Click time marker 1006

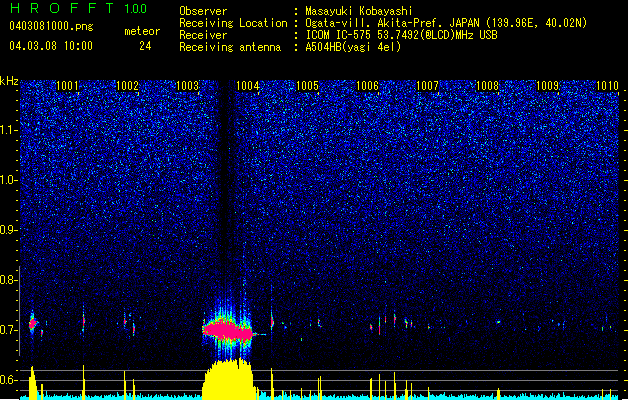coord(367,86)
